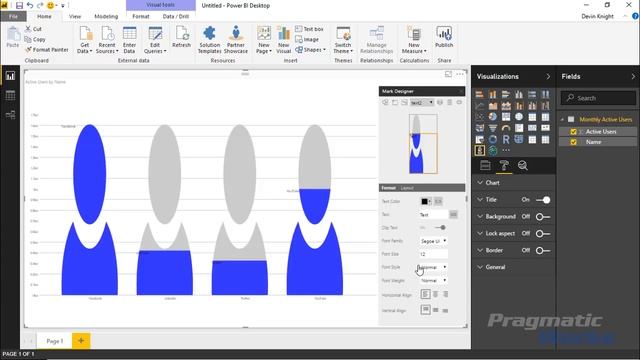Uncheck the Active Users field checkbox
Image resolution: width=640 pixels, height=360 pixels.
click(x=573, y=131)
